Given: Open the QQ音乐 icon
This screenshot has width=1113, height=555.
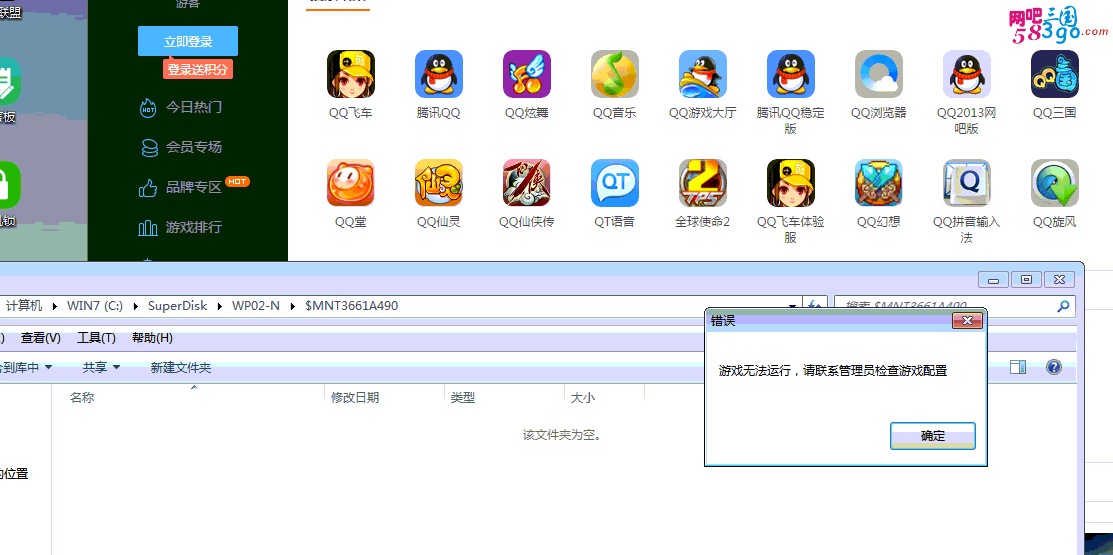Looking at the screenshot, I should 615,74.
